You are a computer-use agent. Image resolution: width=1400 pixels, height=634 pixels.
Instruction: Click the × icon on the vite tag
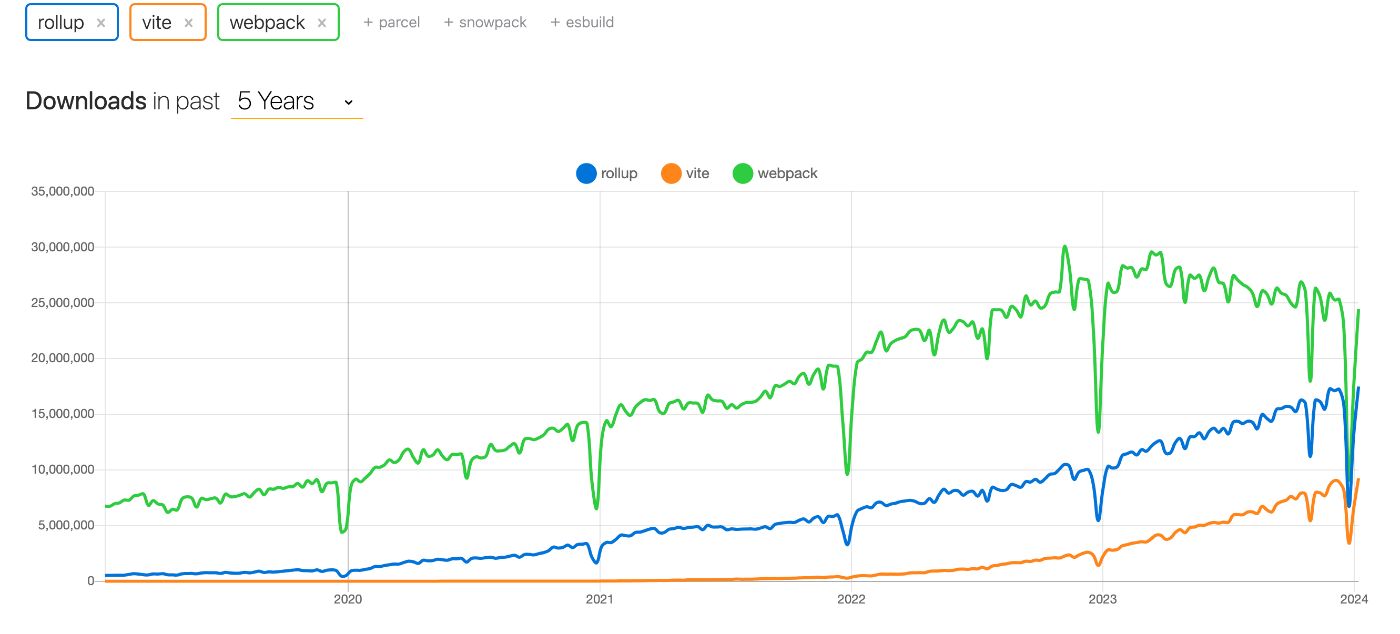tap(188, 22)
